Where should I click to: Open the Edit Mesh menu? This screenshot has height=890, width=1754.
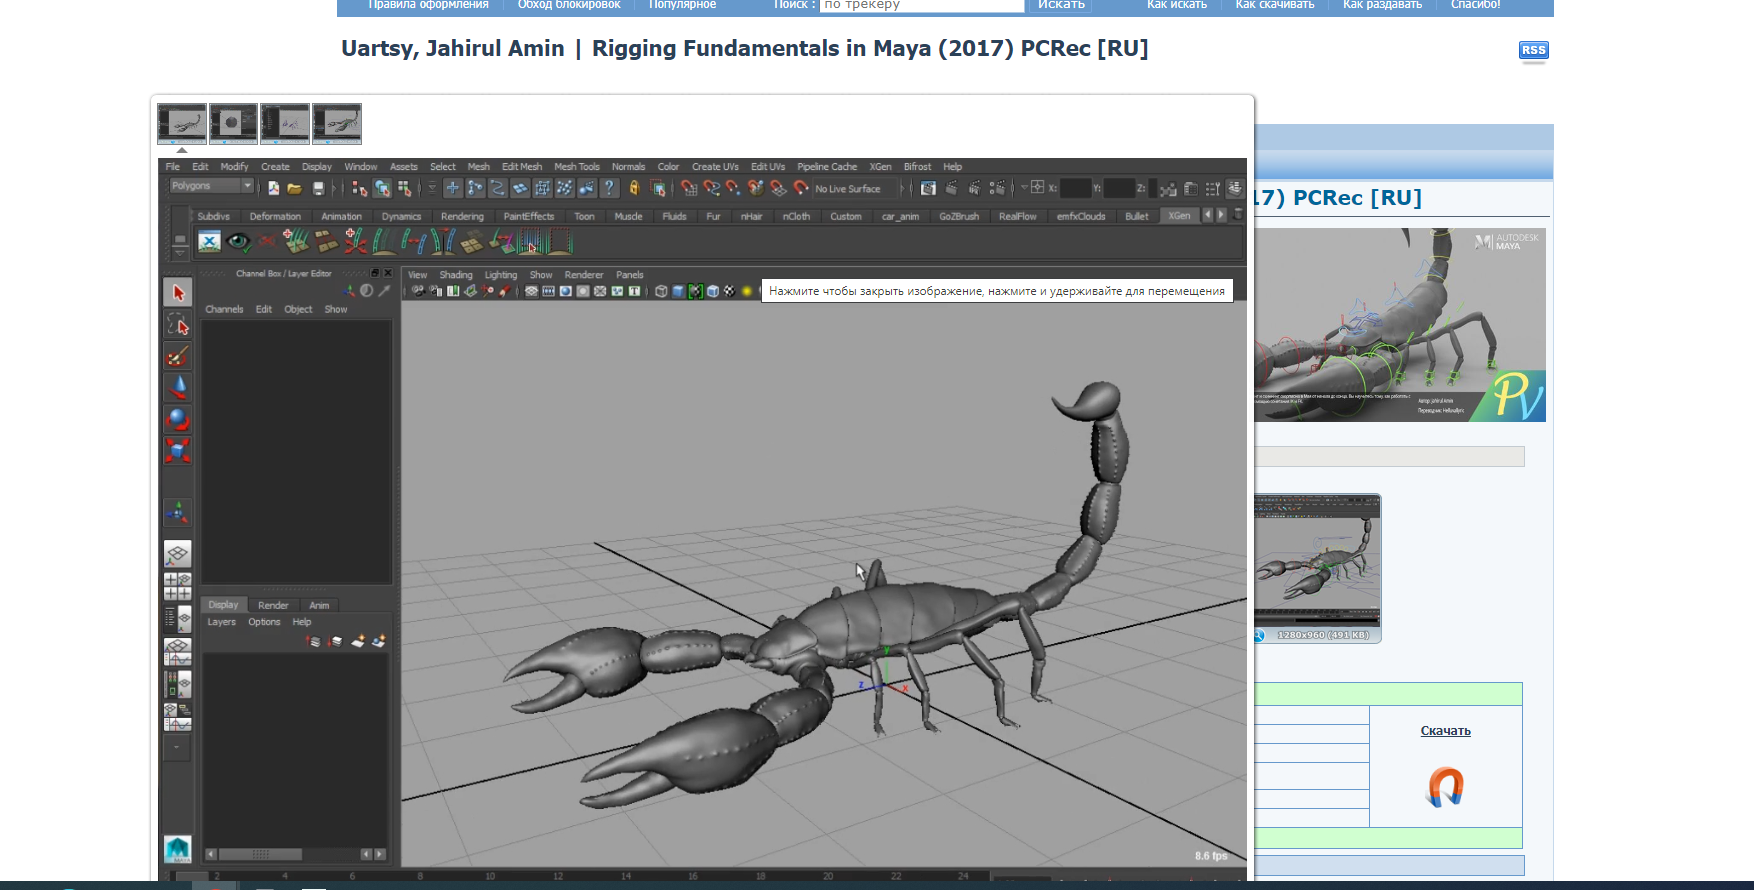522,167
